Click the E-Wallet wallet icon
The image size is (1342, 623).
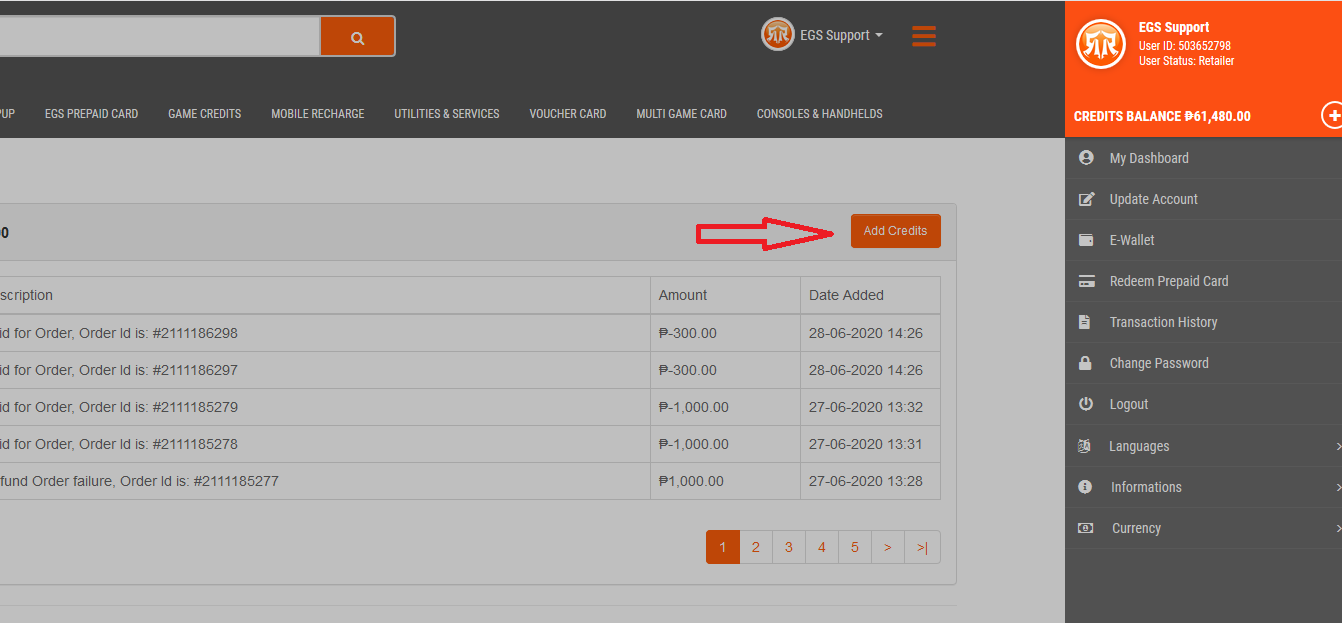pos(1086,240)
